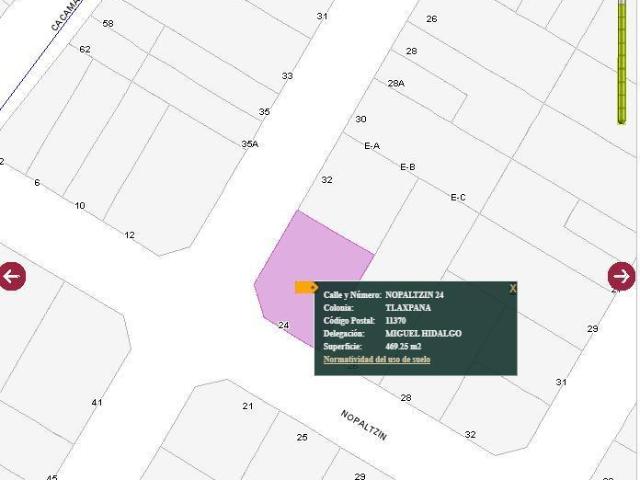Click the CACAMA street label

65,16
